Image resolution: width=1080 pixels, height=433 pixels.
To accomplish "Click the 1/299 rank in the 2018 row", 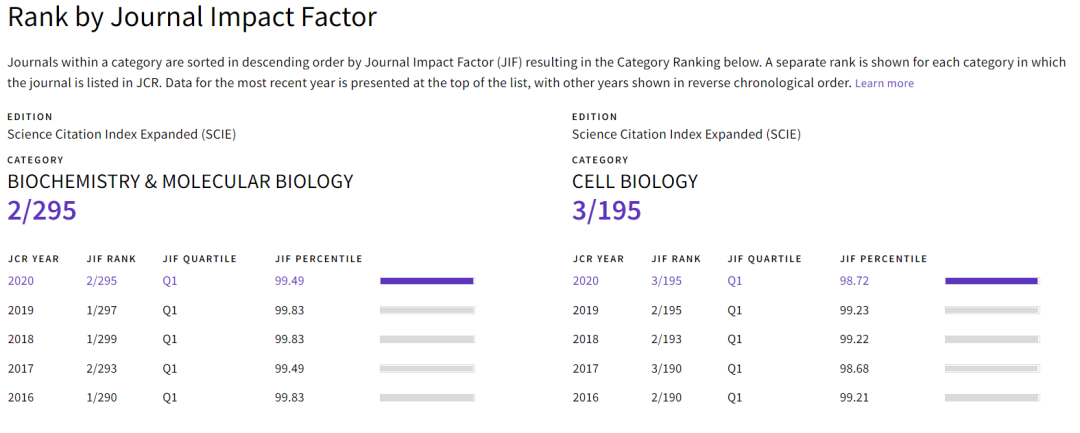I will (x=103, y=339).
